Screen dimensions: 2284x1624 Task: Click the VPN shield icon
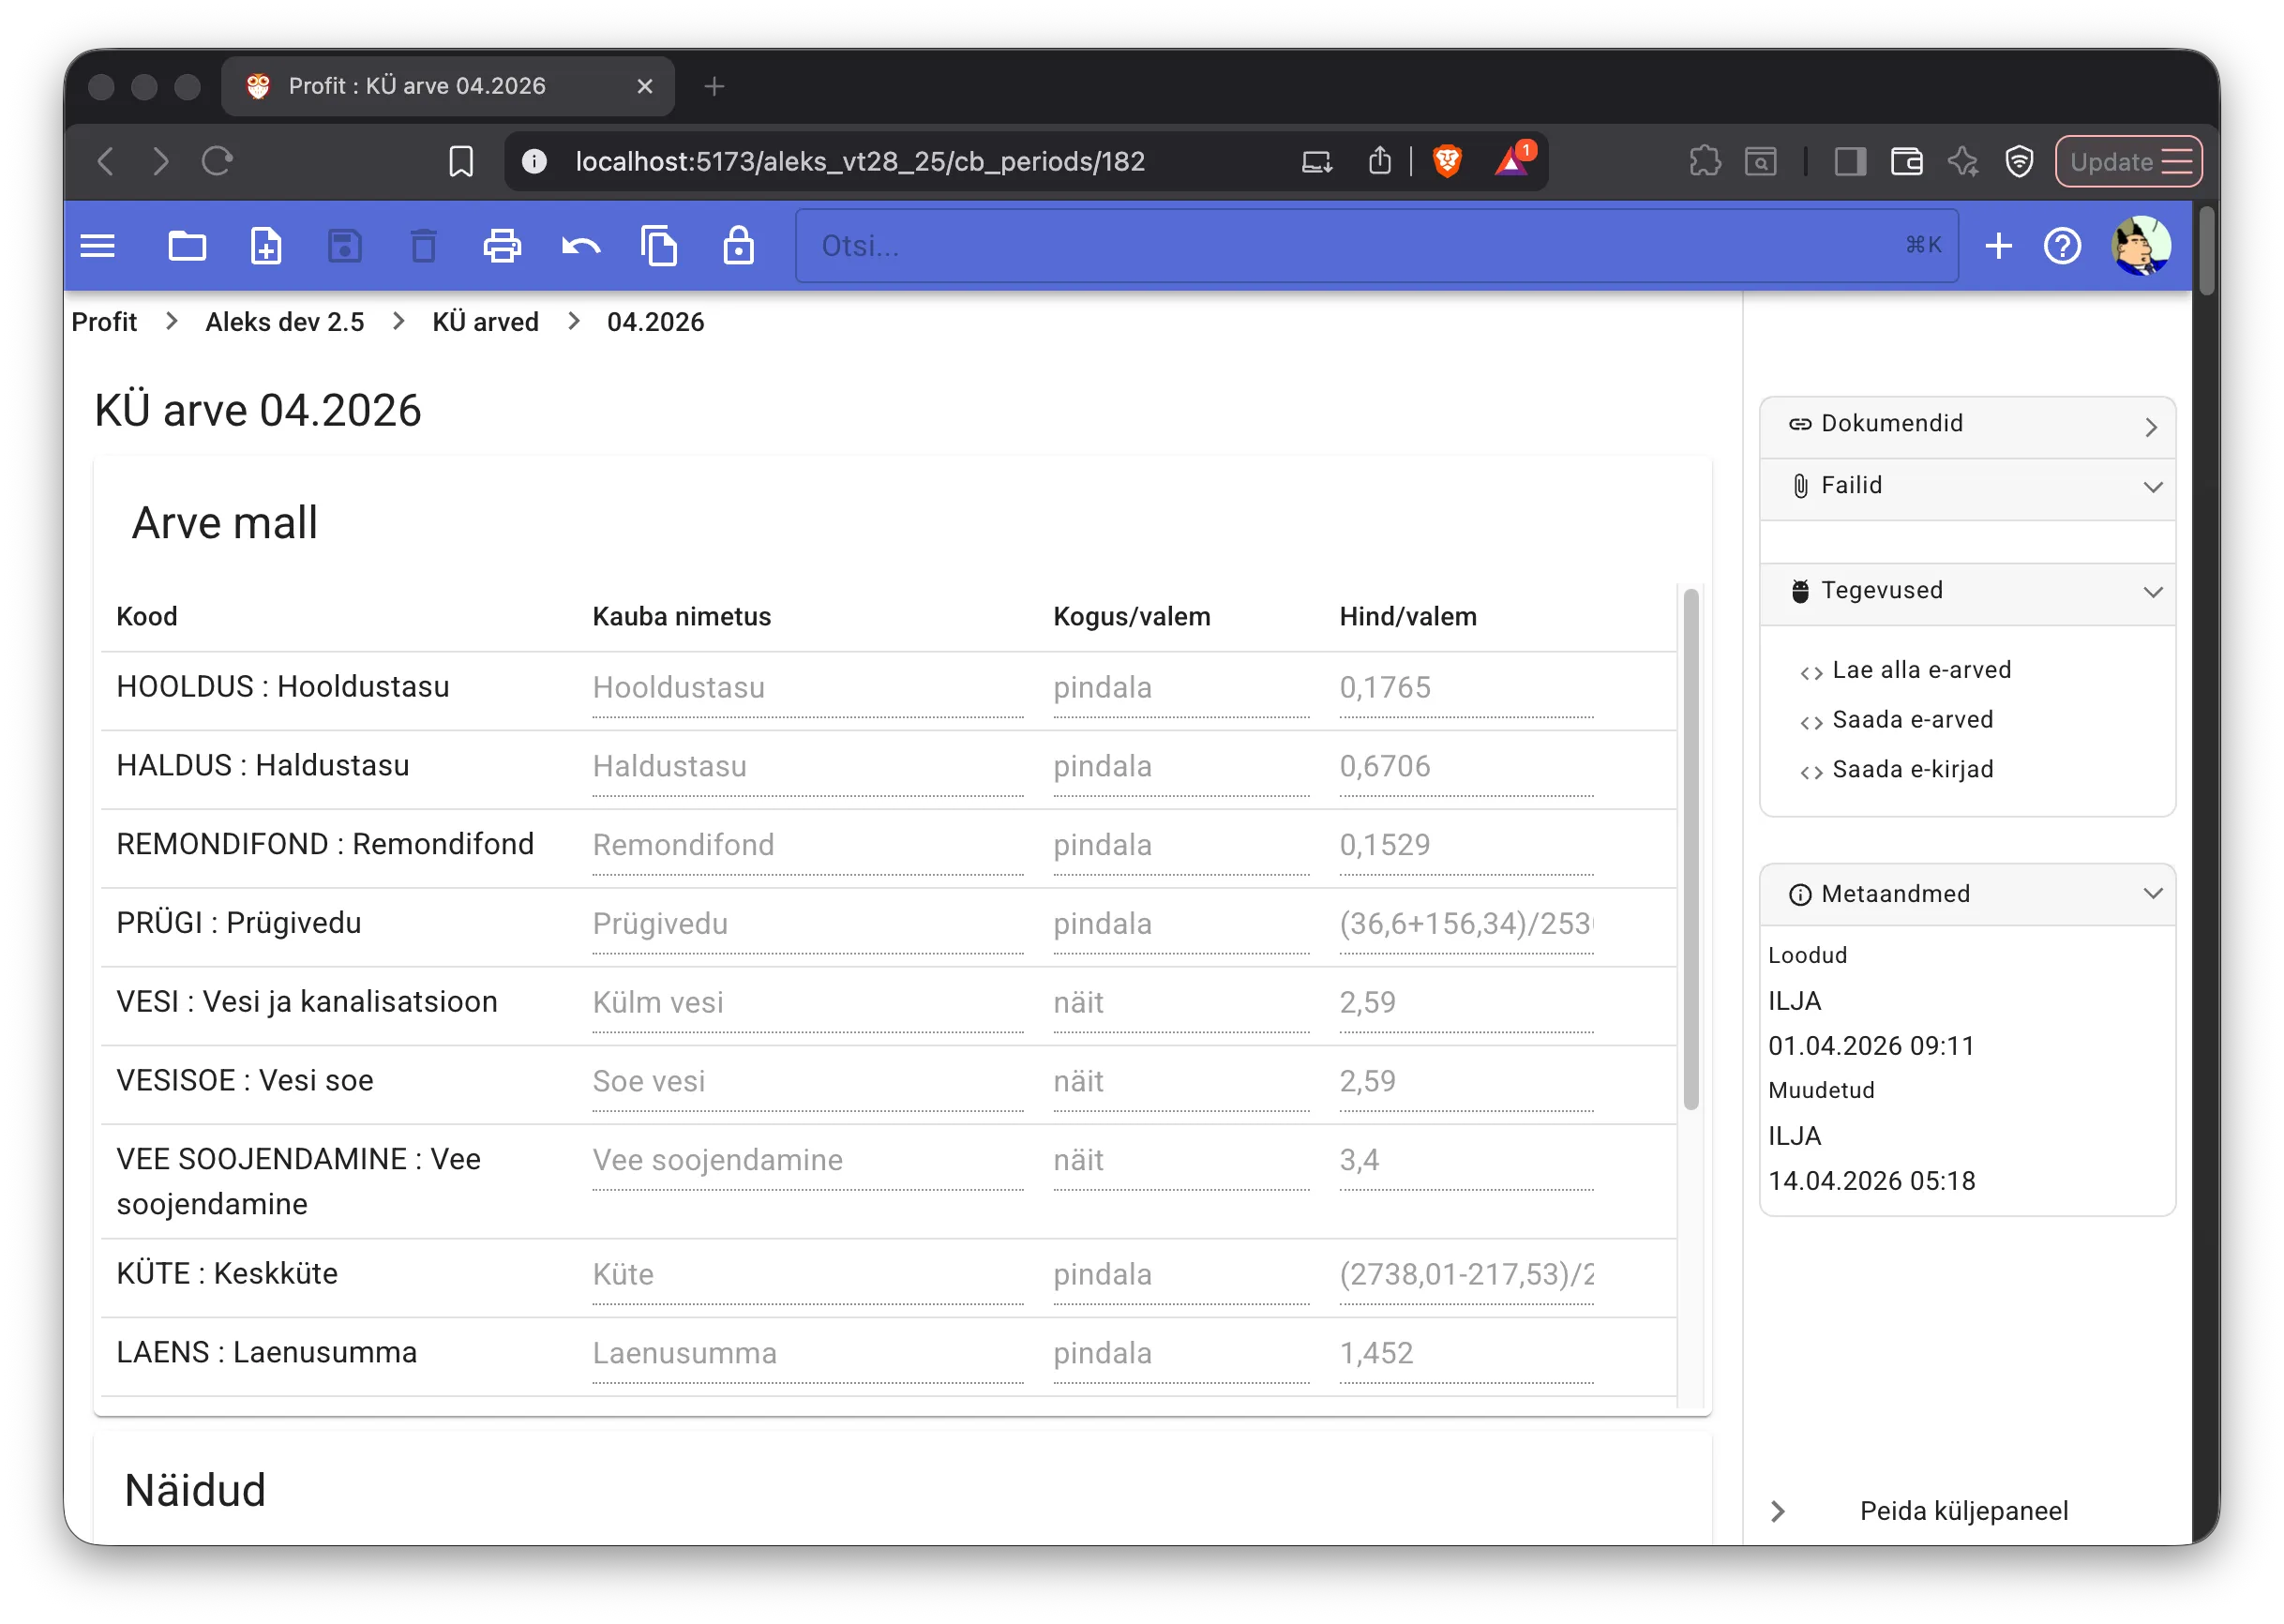[x=2020, y=161]
